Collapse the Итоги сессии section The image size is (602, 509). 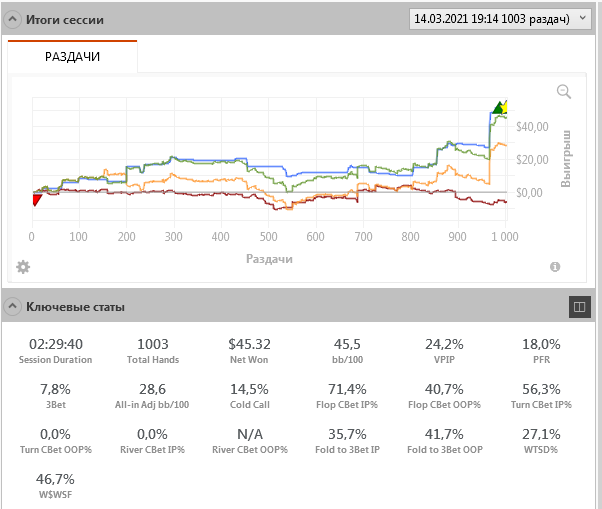tap(14, 20)
